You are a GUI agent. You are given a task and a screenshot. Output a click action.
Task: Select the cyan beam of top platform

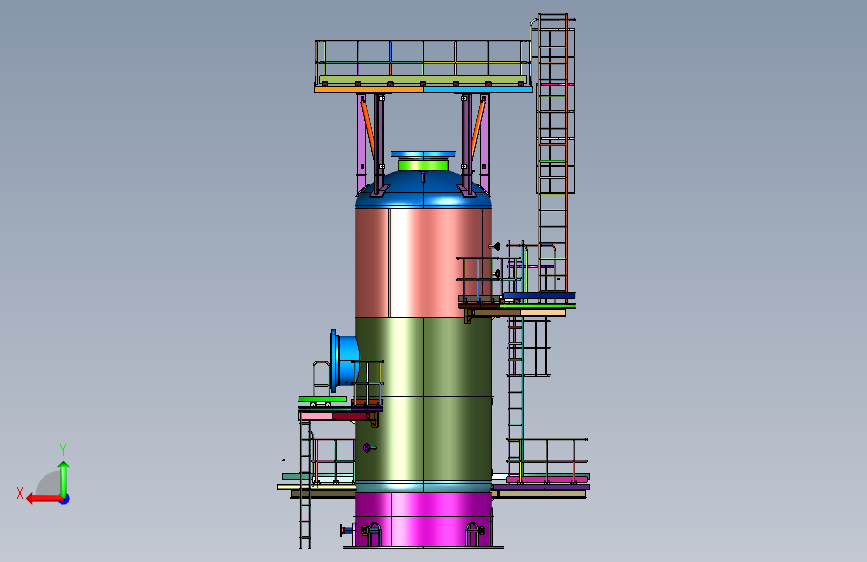[x=478, y=89]
